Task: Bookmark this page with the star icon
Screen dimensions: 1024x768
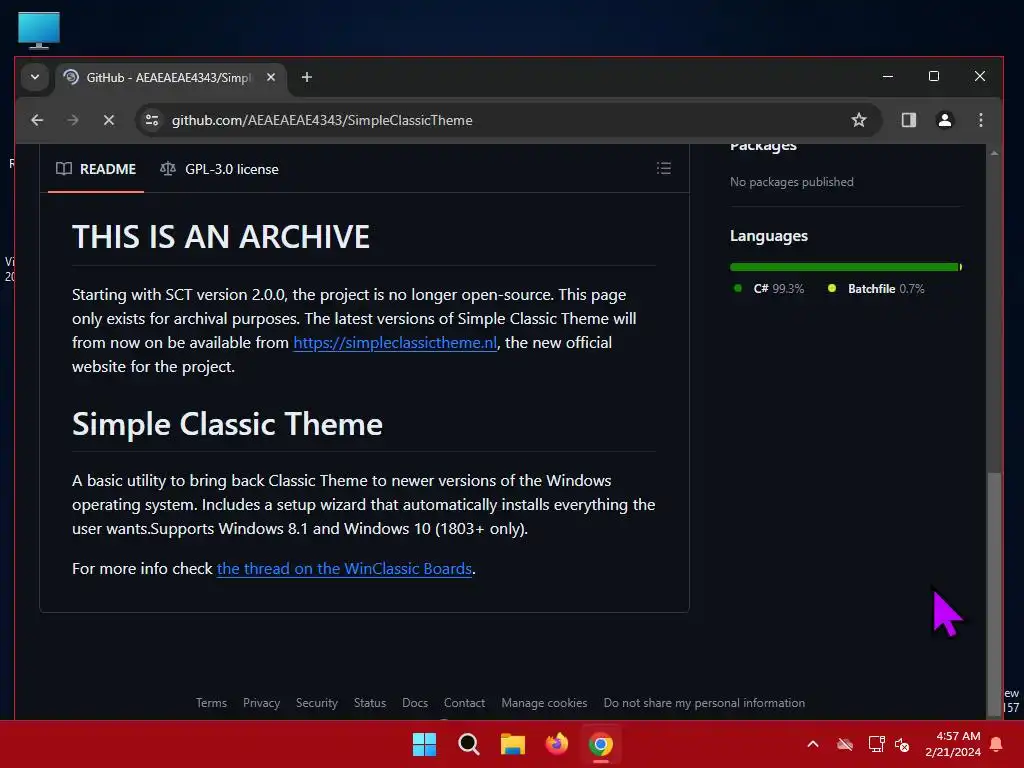Action: pos(858,120)
